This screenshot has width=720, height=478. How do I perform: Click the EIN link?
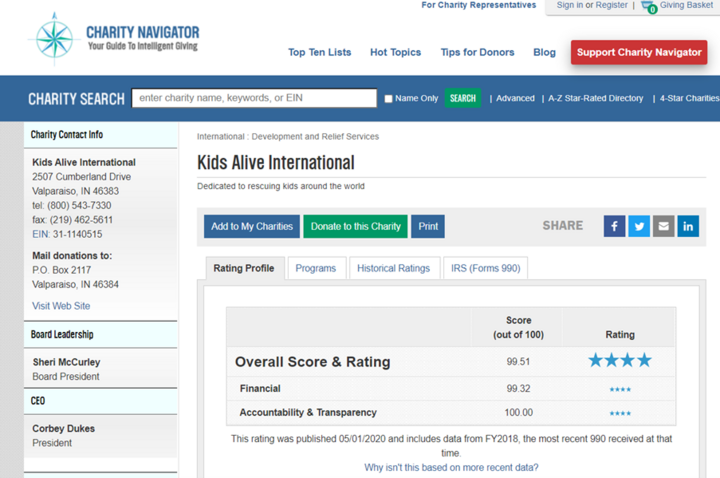[40, 234]
